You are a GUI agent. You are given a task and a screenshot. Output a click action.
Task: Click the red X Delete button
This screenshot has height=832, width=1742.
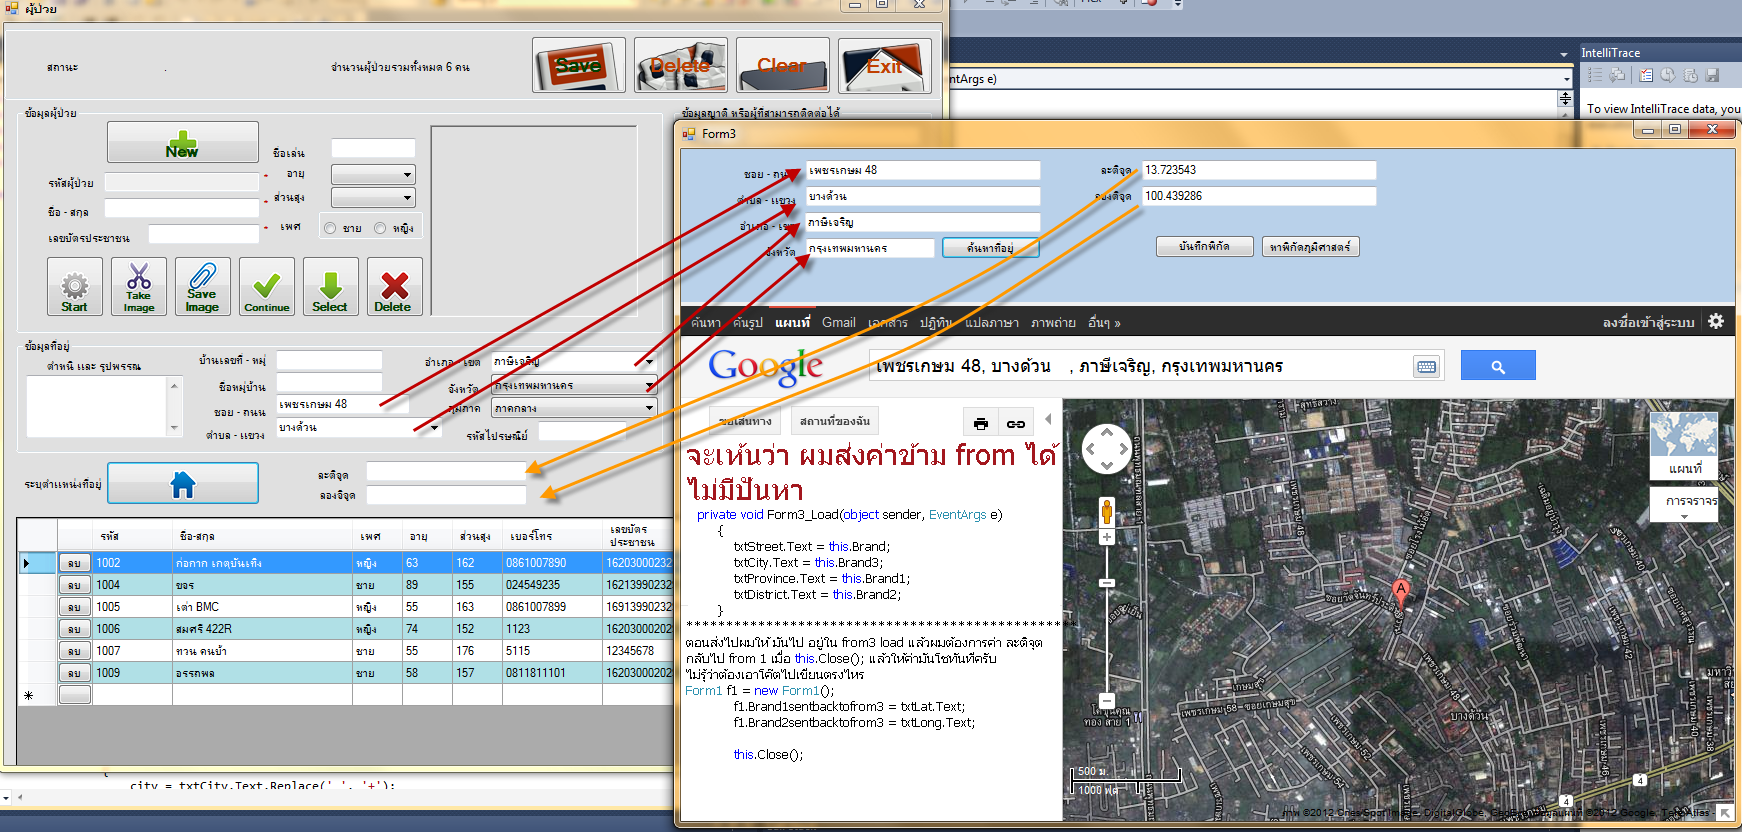coord(395,287)
